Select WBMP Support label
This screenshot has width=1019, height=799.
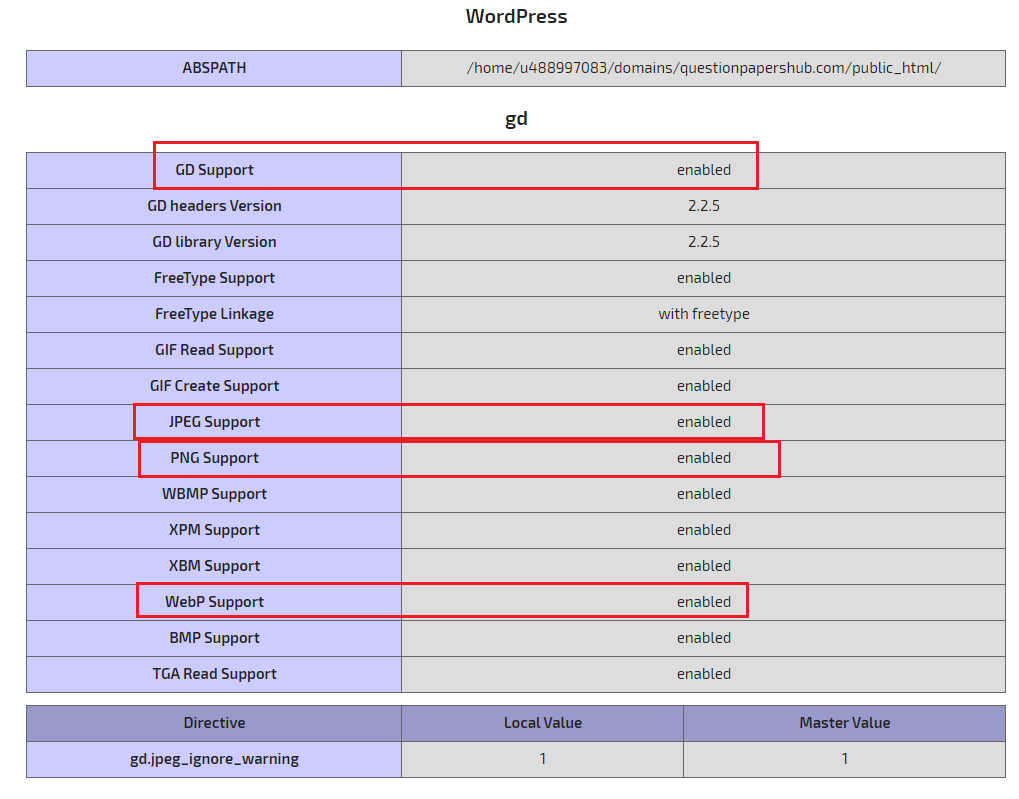[214, 494]
